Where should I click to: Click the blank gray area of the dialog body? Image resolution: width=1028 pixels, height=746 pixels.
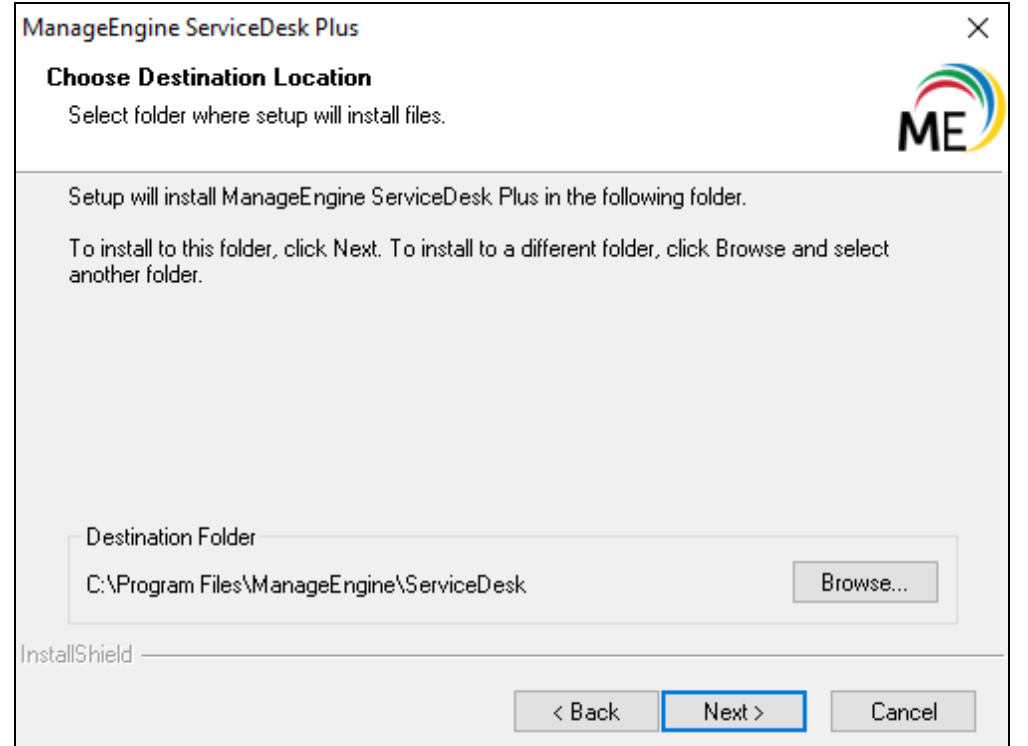click(500, 400)
